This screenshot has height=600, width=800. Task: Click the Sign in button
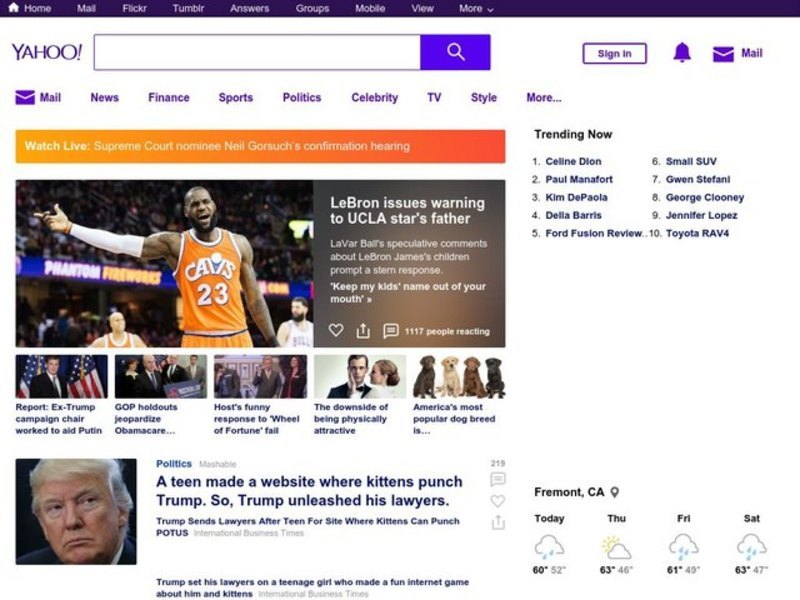(614, 54)
